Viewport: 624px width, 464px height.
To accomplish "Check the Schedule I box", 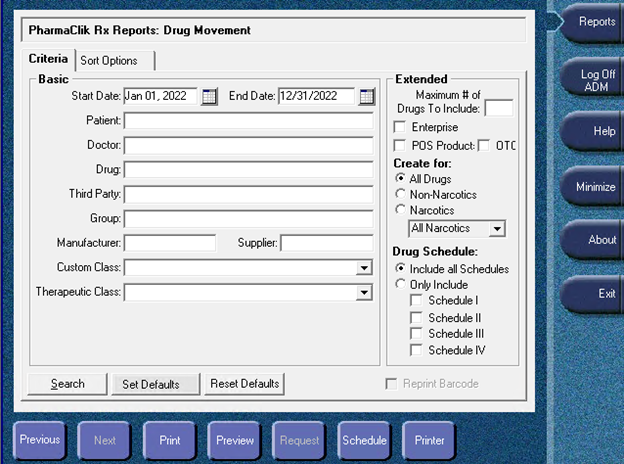I will 416,300.
